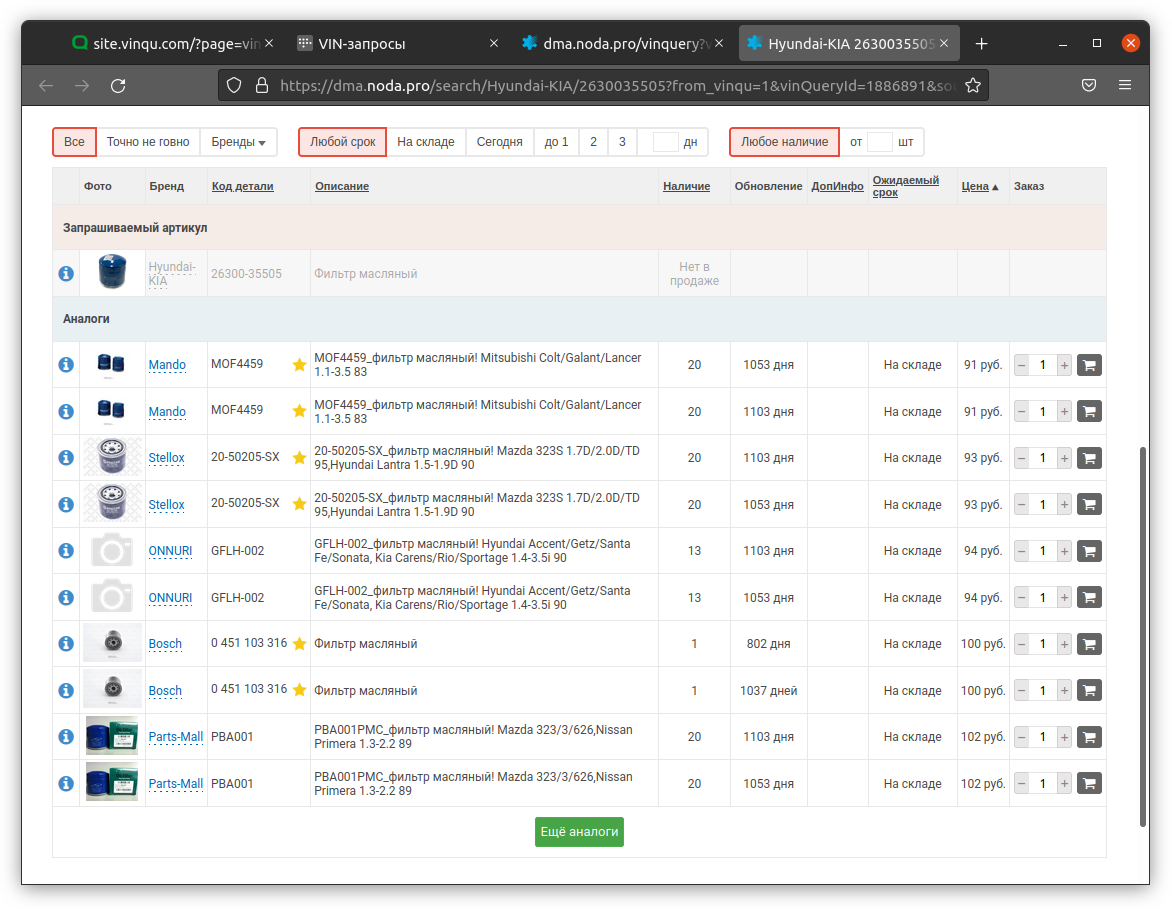Image resolution: width=1172 pixels, height=909 pixels.
Task: Open Parts-Mall link in 1103 дня row
Action: pos(175,736)
